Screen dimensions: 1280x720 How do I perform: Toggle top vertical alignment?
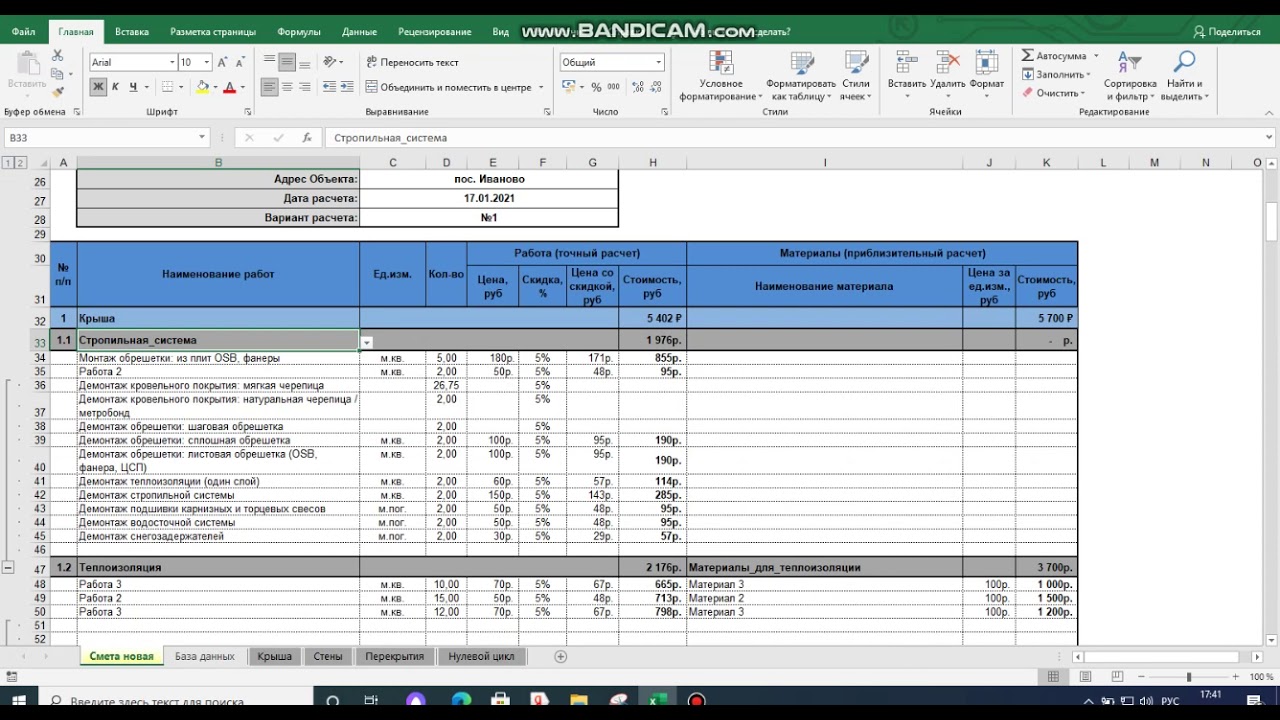[269, 62]
